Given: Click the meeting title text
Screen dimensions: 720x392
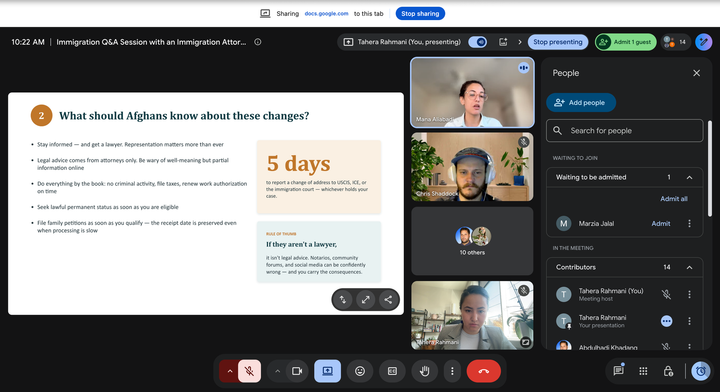Looking at the screenshot, I should point(151,42).
